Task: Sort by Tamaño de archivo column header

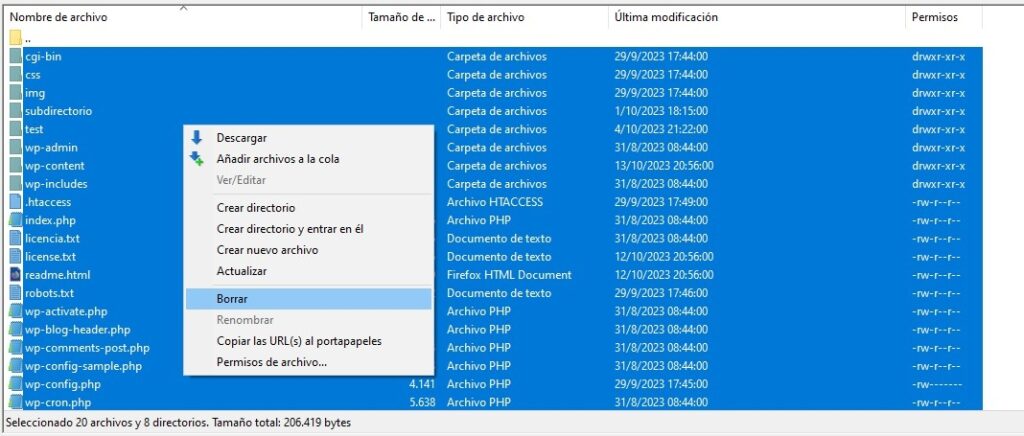Action: (x=401, y=17)
